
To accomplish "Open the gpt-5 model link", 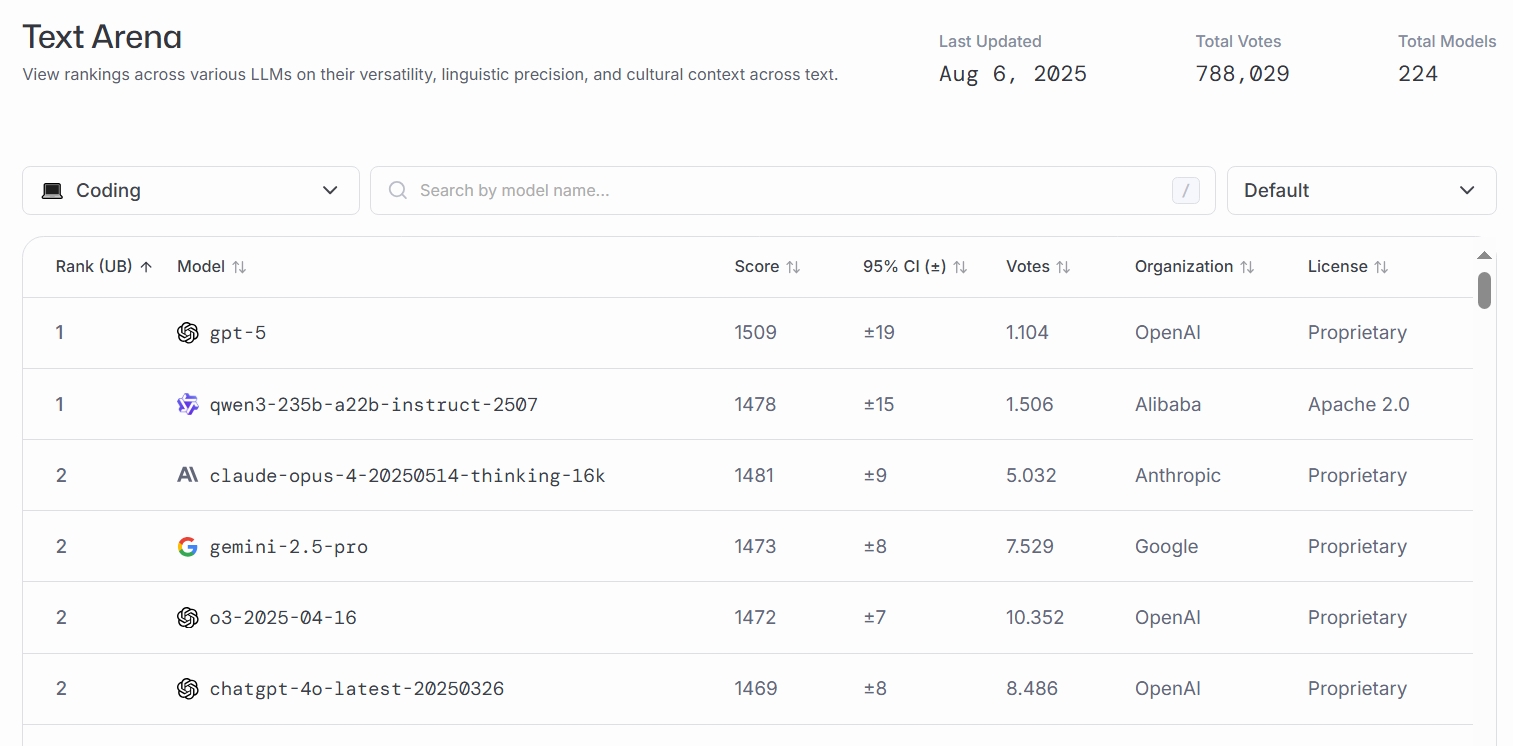I will (238, 333).
